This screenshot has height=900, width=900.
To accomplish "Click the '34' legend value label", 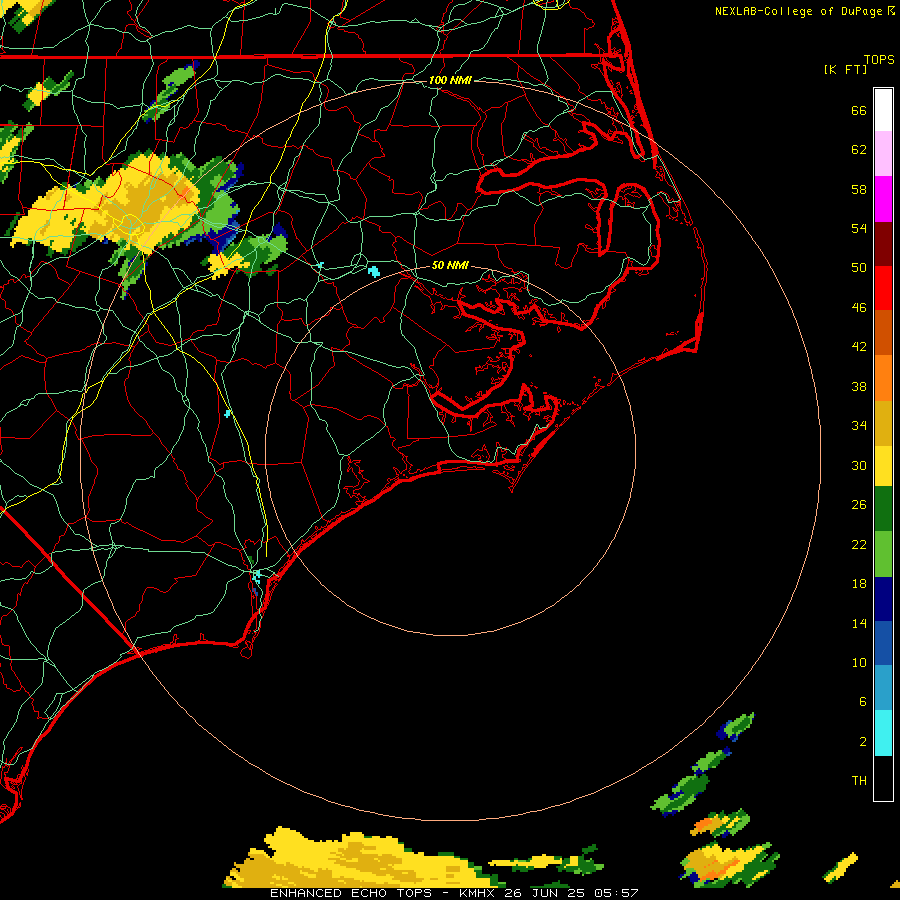I will [x=859, y=426].
